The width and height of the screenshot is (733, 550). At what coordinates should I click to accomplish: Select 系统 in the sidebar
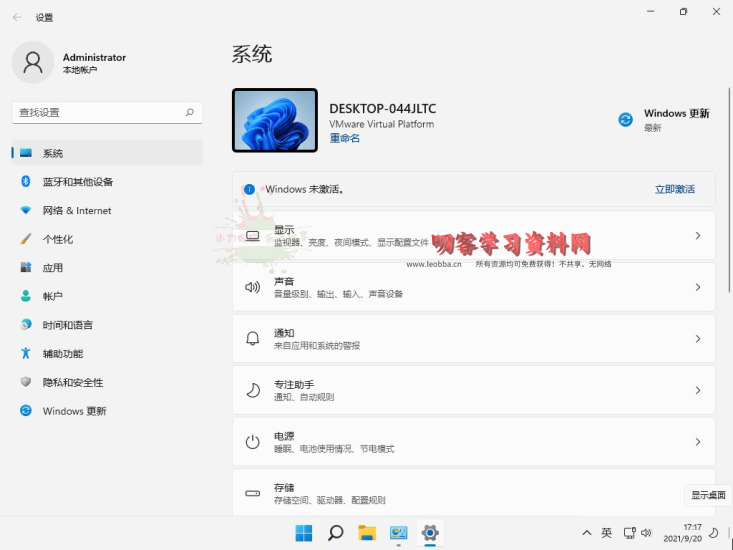pos(108,153)
